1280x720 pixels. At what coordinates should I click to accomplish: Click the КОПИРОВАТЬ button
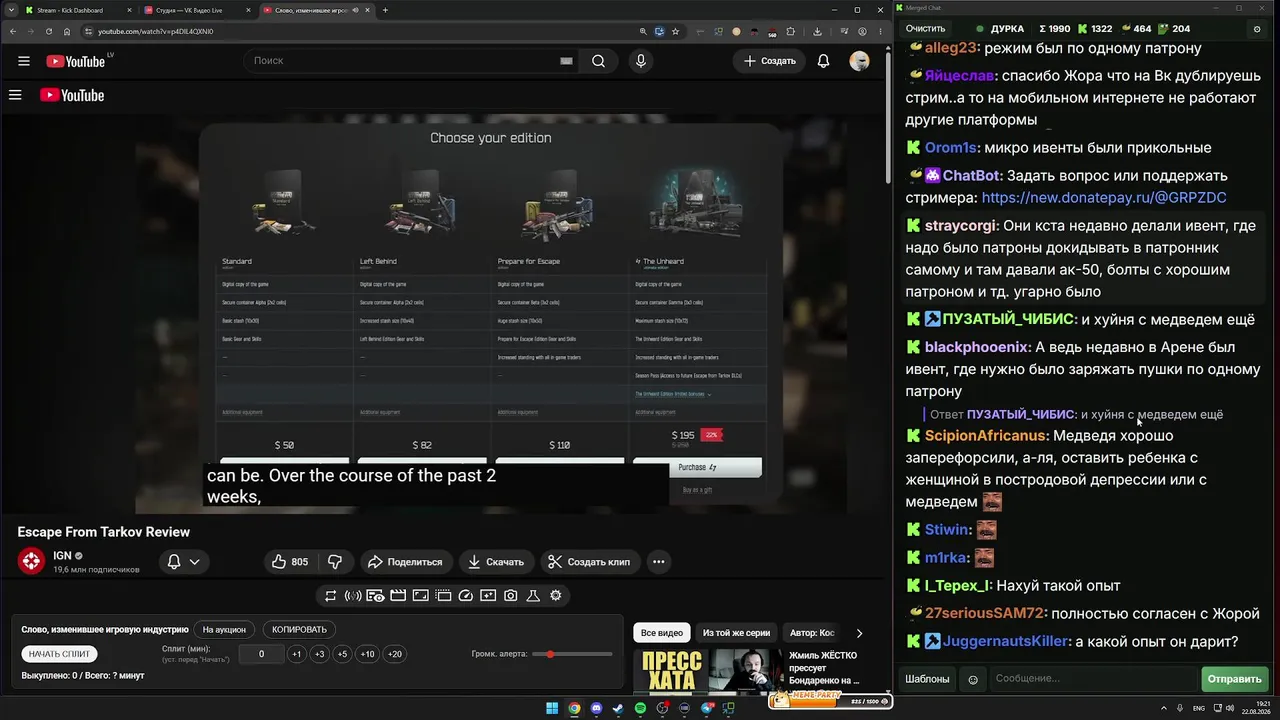click(x=299, y=630)
